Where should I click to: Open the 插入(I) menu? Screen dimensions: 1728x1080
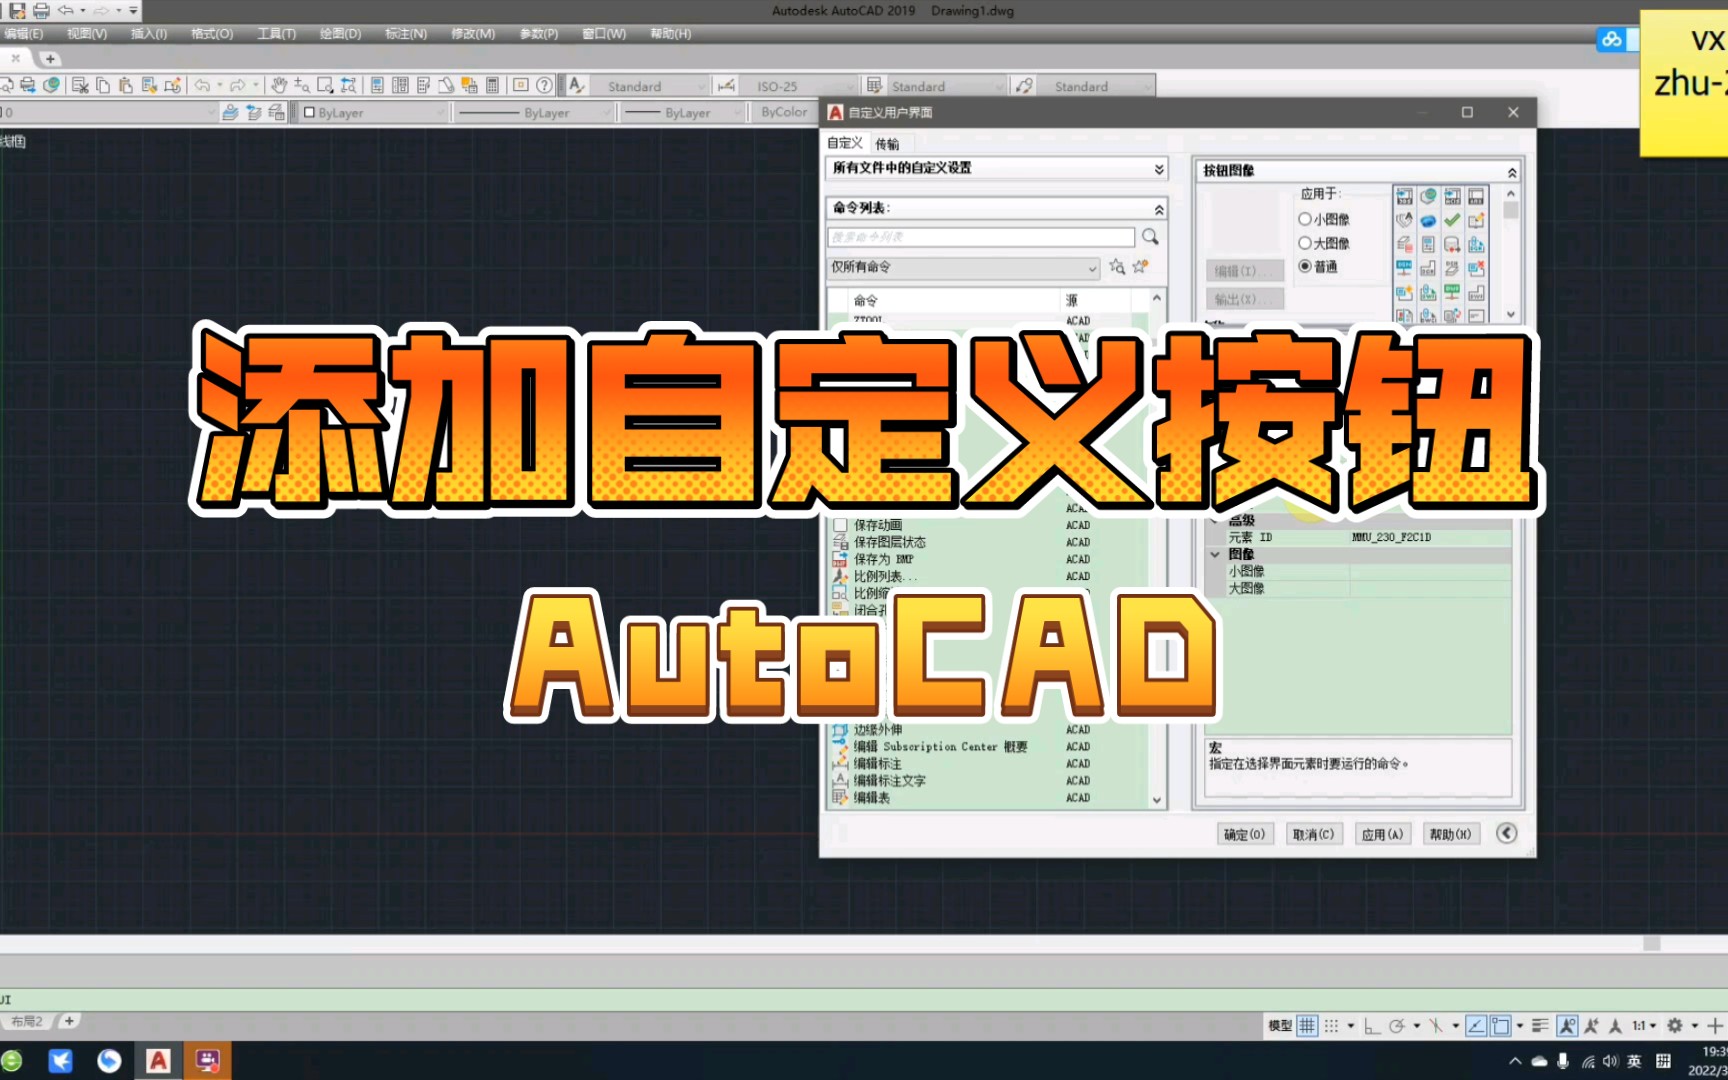[x=149, y=33]
